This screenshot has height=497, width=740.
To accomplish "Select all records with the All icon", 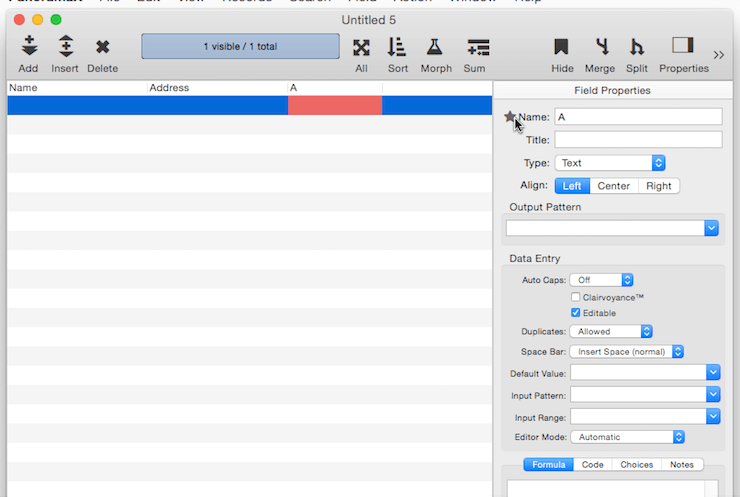I will pos(361,48).
